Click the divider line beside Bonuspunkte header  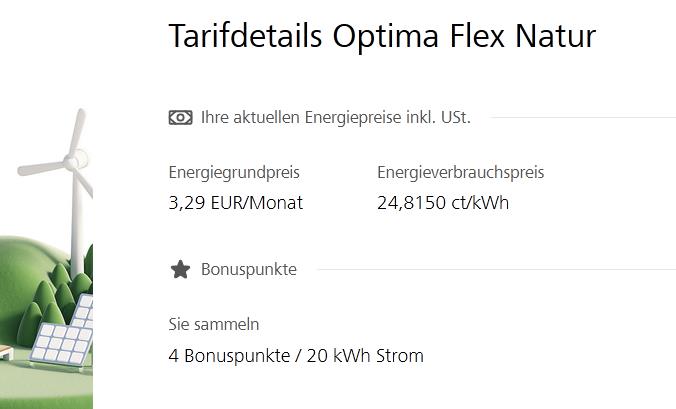point(496,270)
